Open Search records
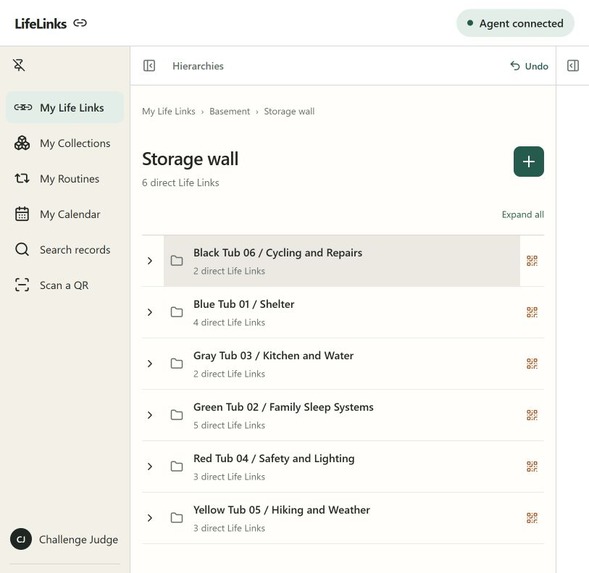The image size is (589, 573). tap(65, 249)
